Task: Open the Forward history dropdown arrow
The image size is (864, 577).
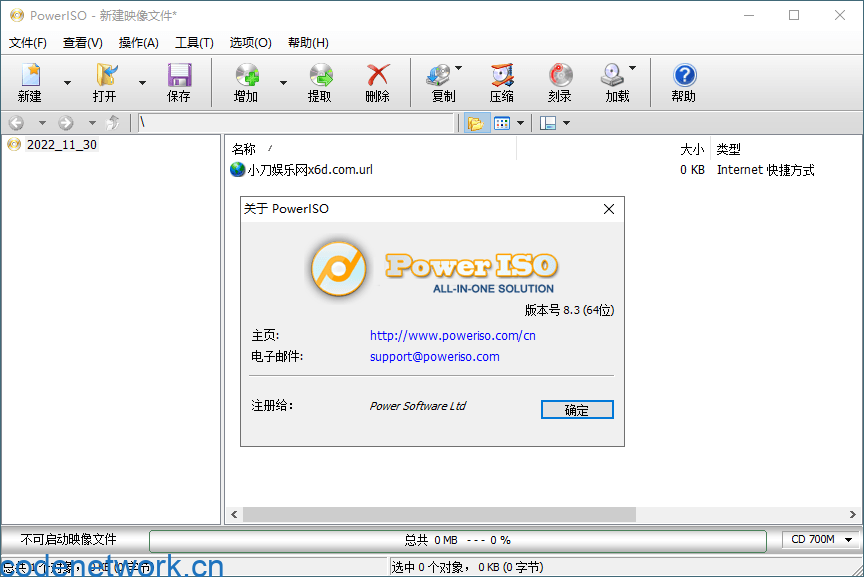Action: pyautogui.click(x=92, y=123)
